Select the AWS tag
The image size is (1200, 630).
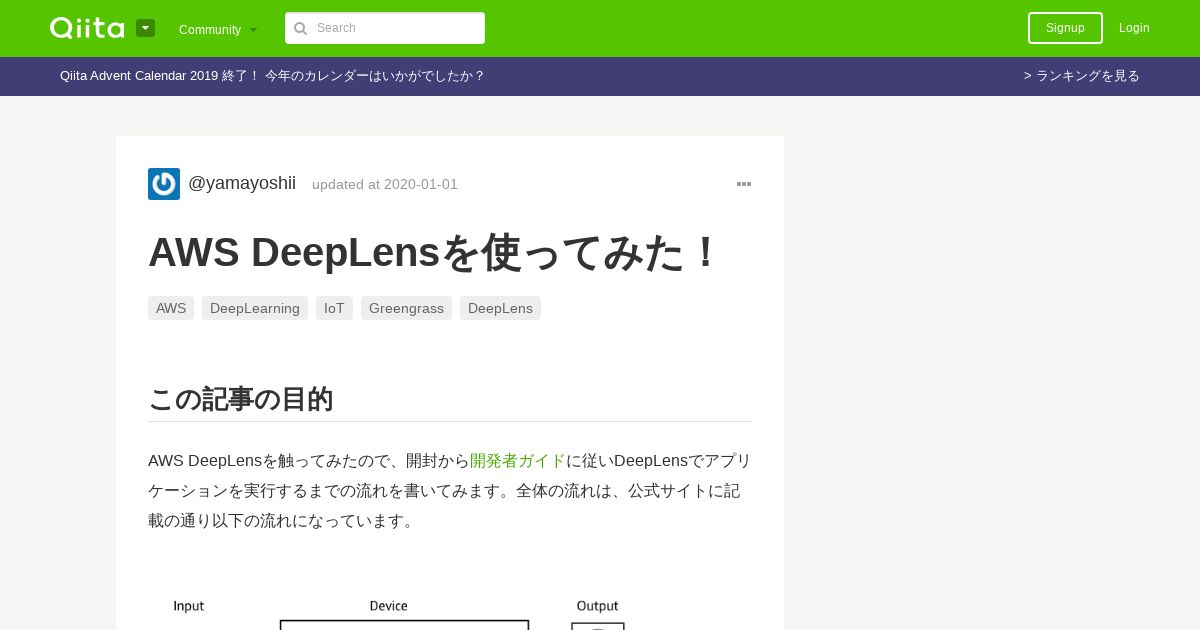click(171, 308)
